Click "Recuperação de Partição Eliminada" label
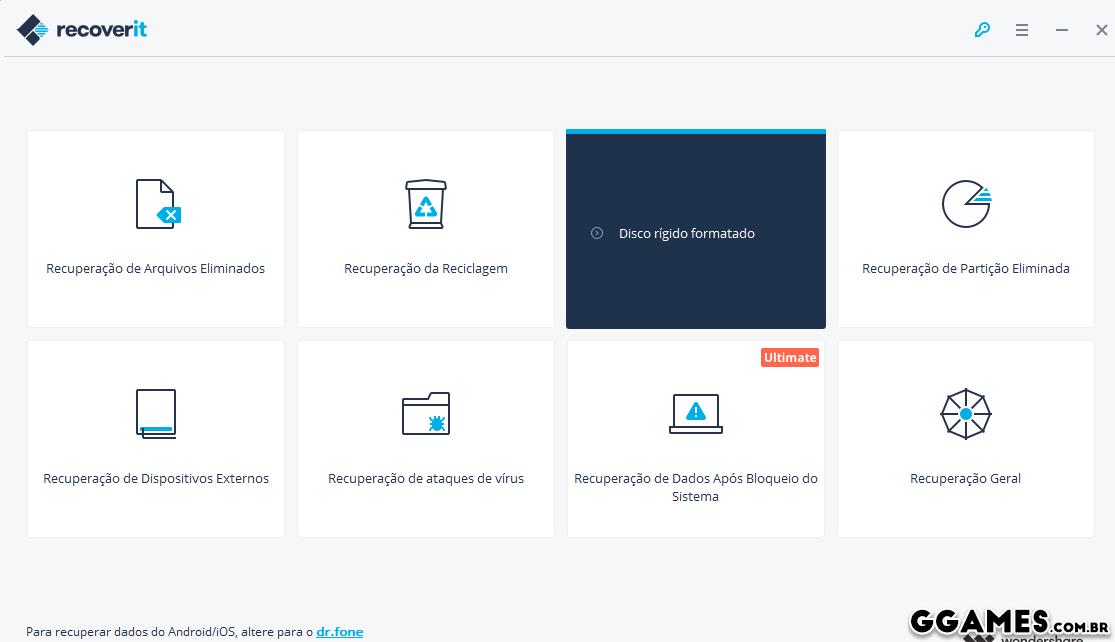The height and width of the screenshot is (642, 1115). tap(966, 269)
